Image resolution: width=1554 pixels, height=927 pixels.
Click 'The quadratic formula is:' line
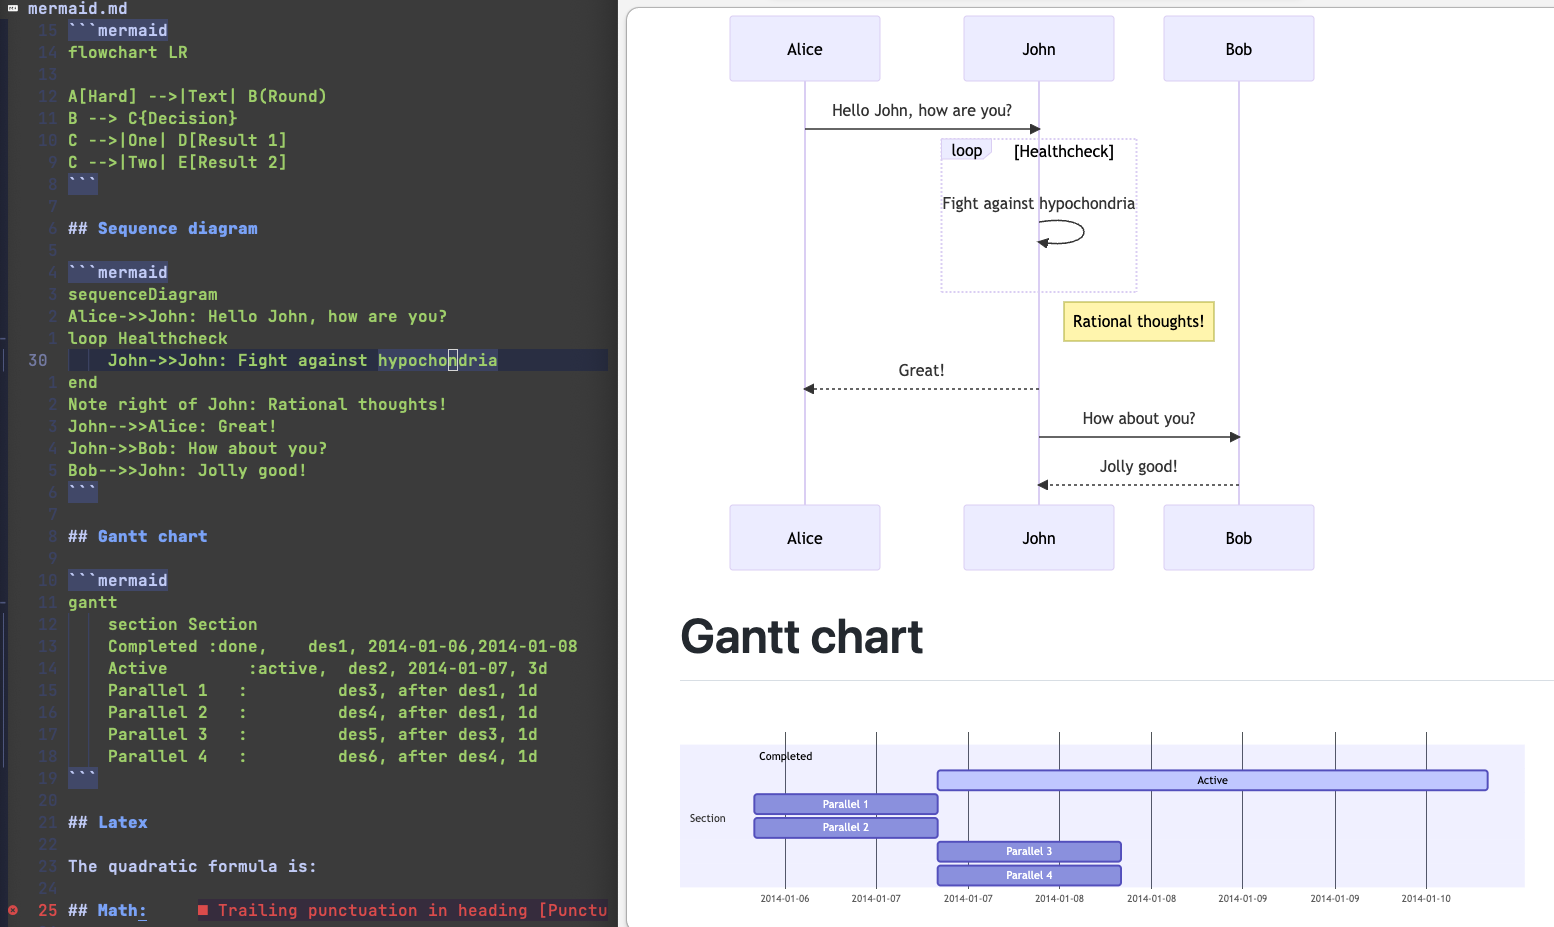point(192,866)
